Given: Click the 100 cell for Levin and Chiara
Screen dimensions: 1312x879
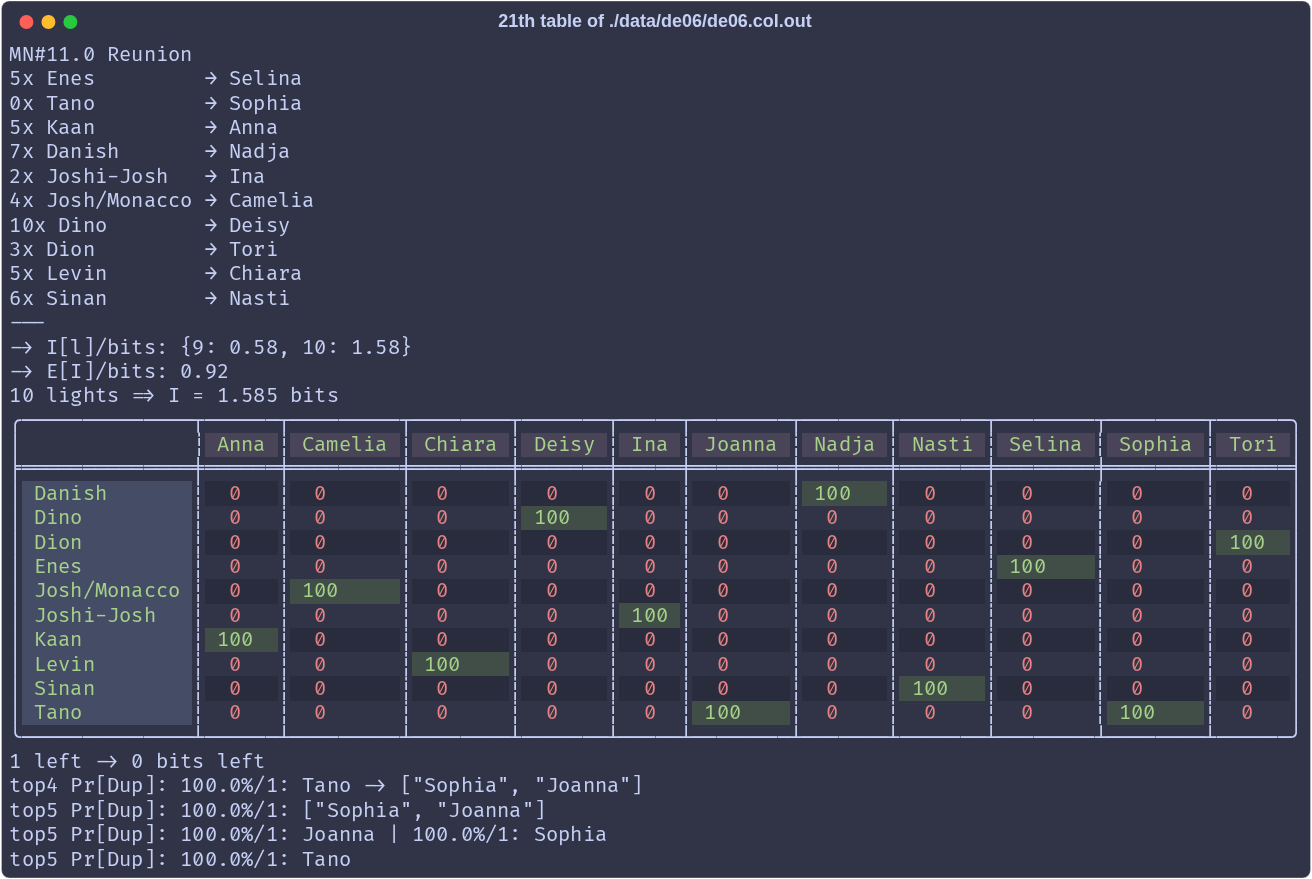Looking at the screenshot, I should [x=460, y=664].
